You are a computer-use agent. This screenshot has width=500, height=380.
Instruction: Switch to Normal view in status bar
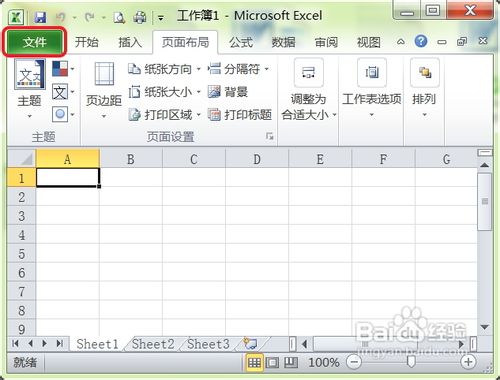(254, 362)
